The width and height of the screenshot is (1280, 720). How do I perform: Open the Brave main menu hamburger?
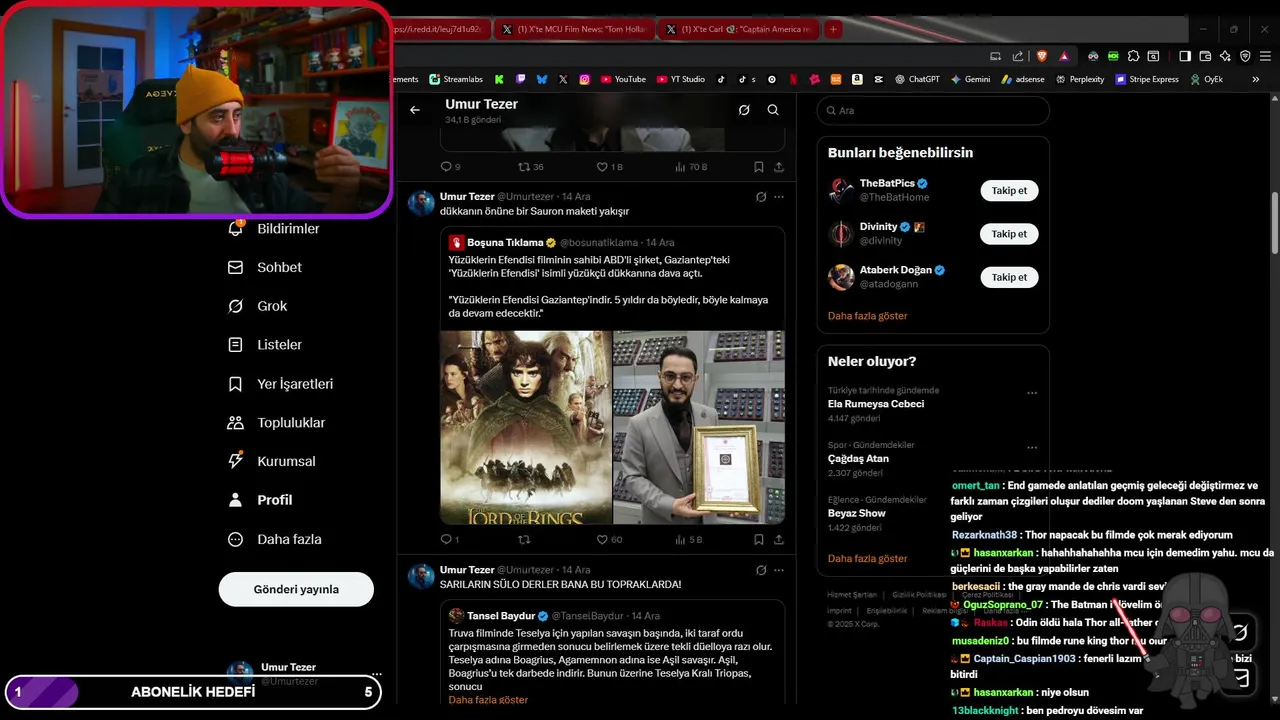(x=1265, y=56)
